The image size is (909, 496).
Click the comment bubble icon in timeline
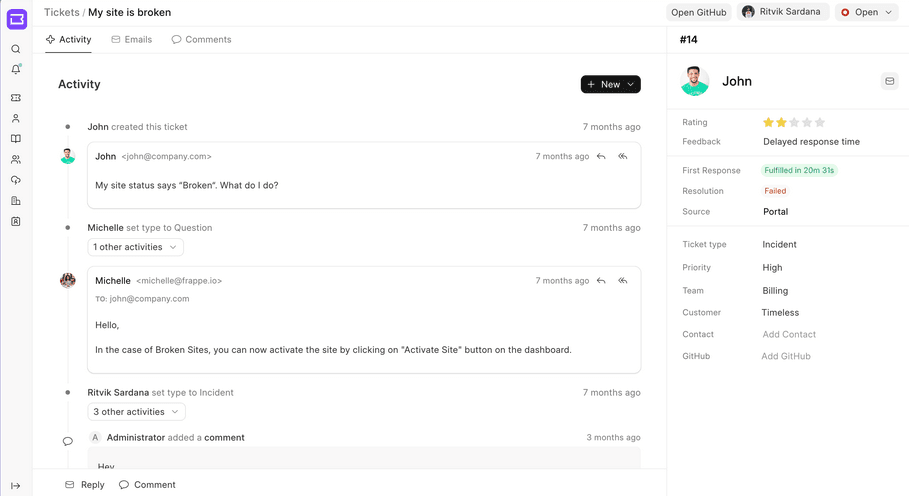(68, 442)
